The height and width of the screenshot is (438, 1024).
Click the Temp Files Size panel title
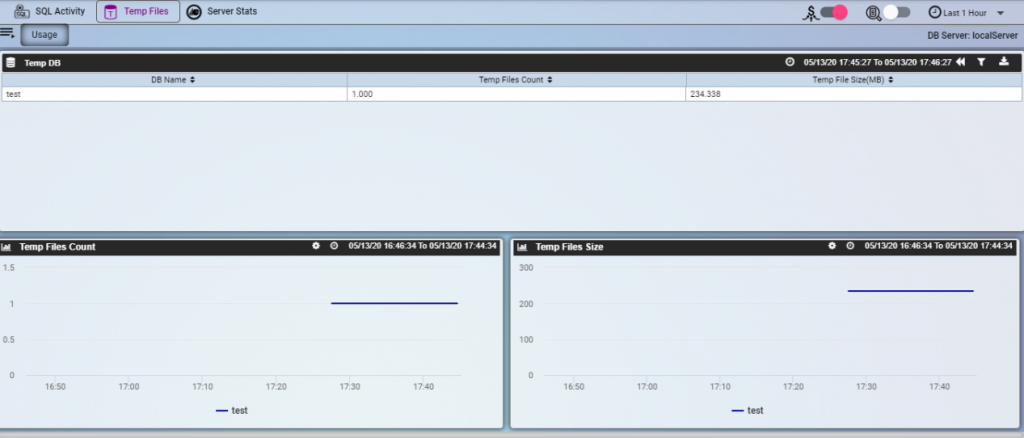click(x=569, y=247)
